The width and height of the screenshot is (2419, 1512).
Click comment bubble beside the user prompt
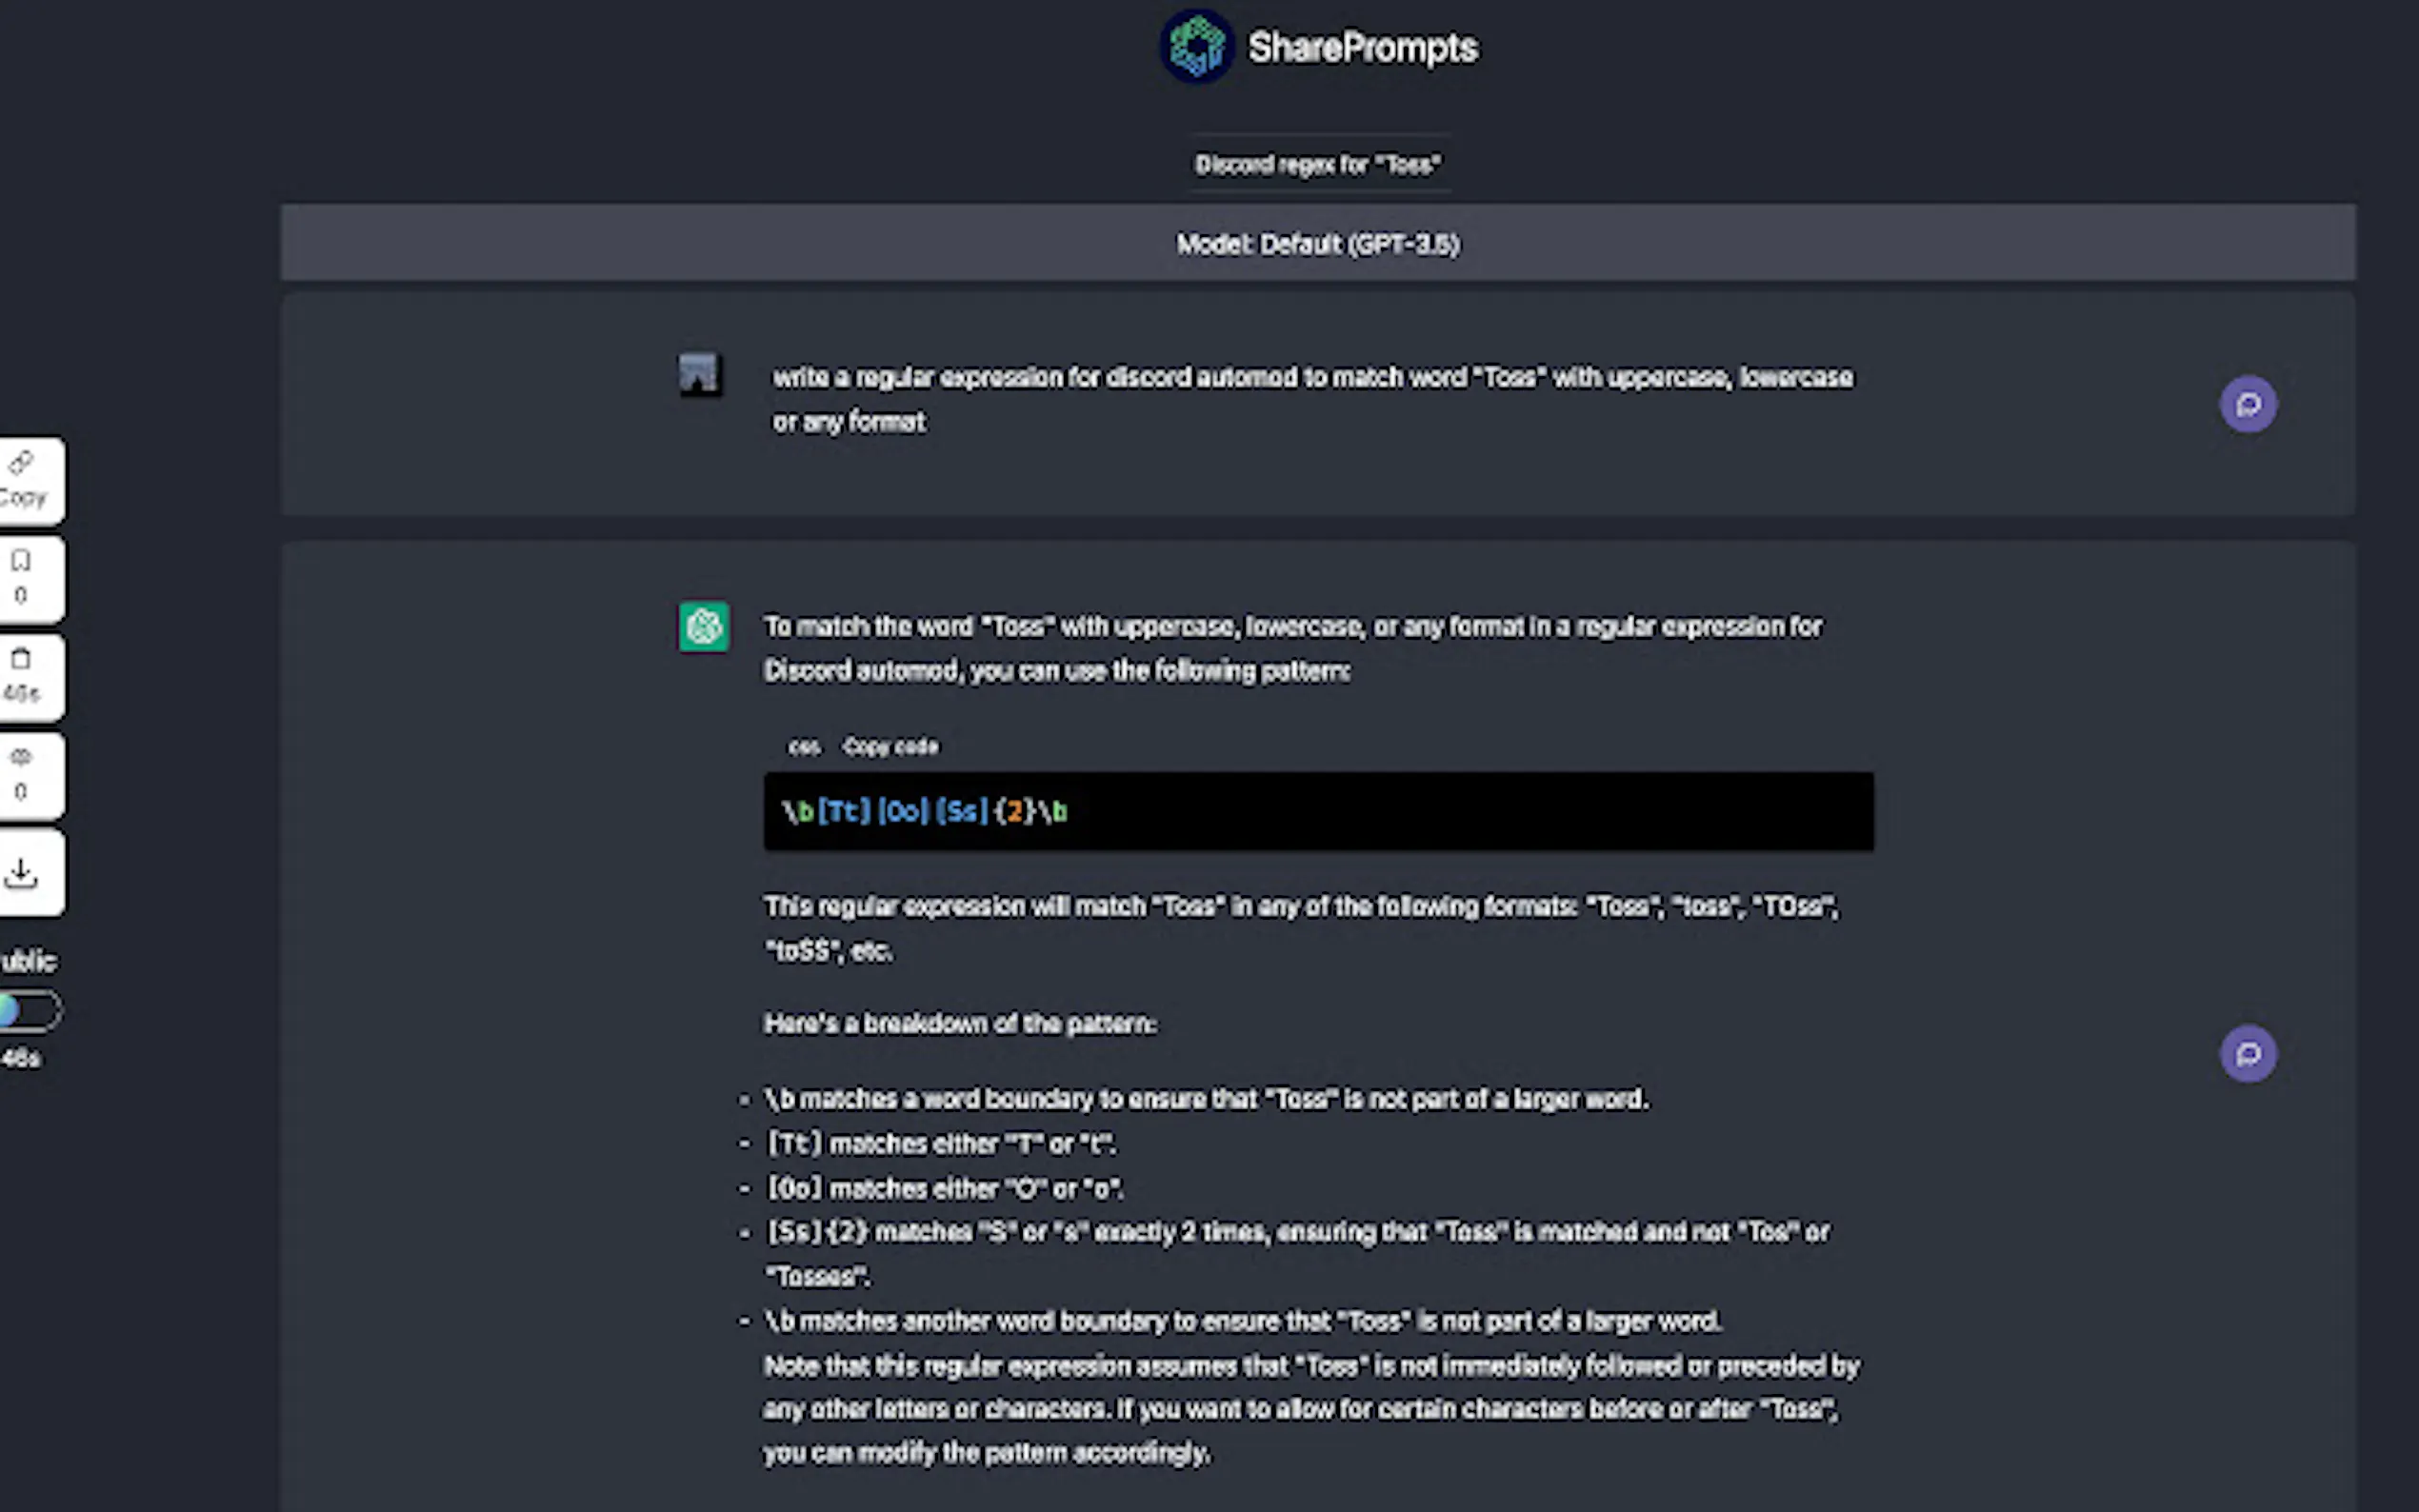(2248, 404)
